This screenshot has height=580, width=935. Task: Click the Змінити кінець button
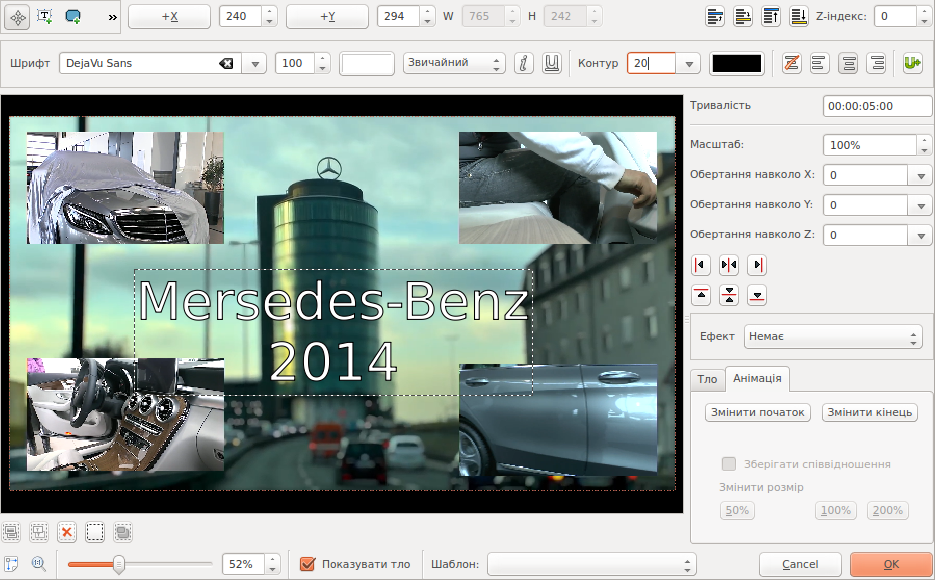pos(869,412)
